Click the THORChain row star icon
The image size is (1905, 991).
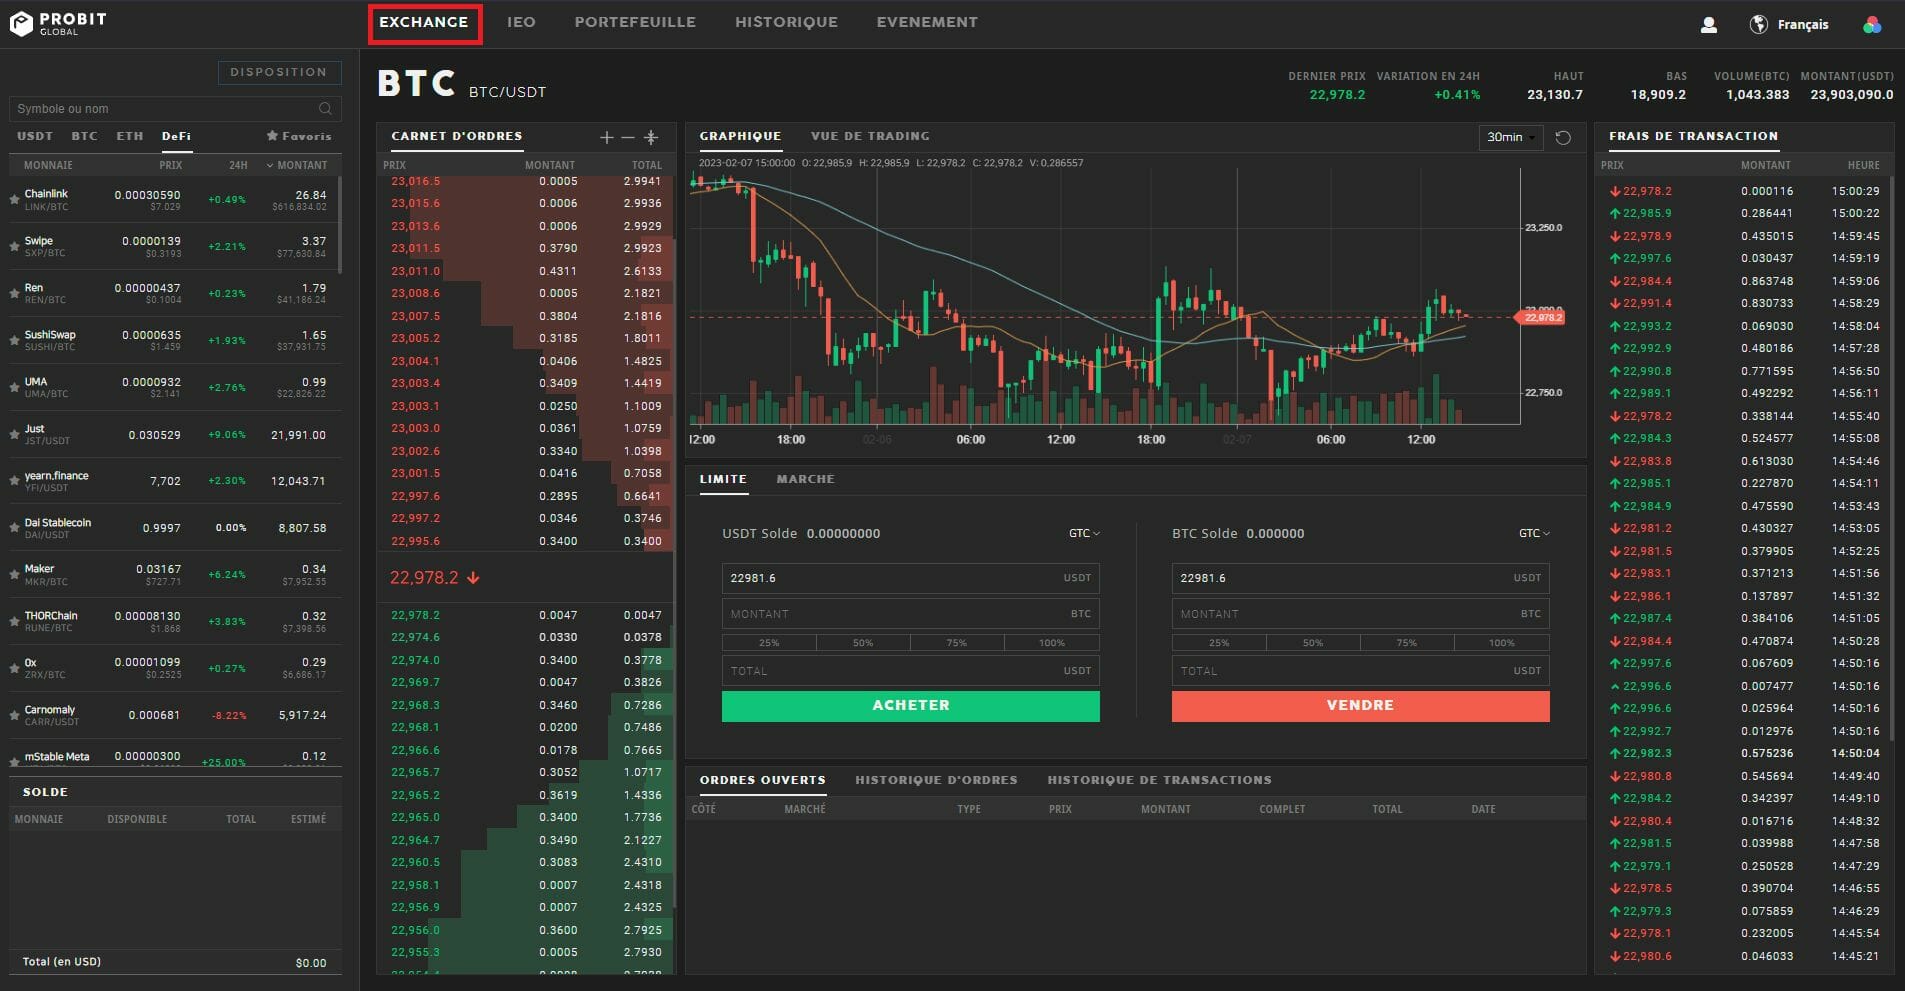pyautogui.click(x=15, y=621)
